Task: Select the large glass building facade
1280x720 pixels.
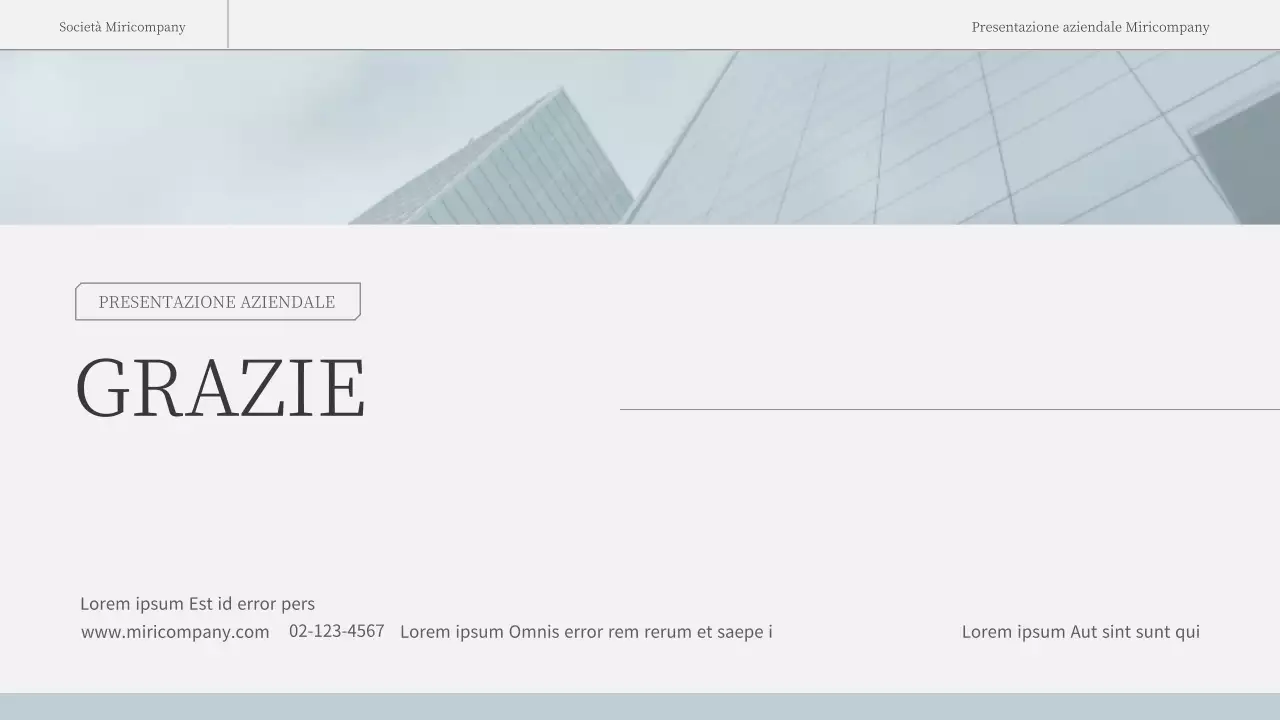Action: pyautogui.click(x=900, y=140)
